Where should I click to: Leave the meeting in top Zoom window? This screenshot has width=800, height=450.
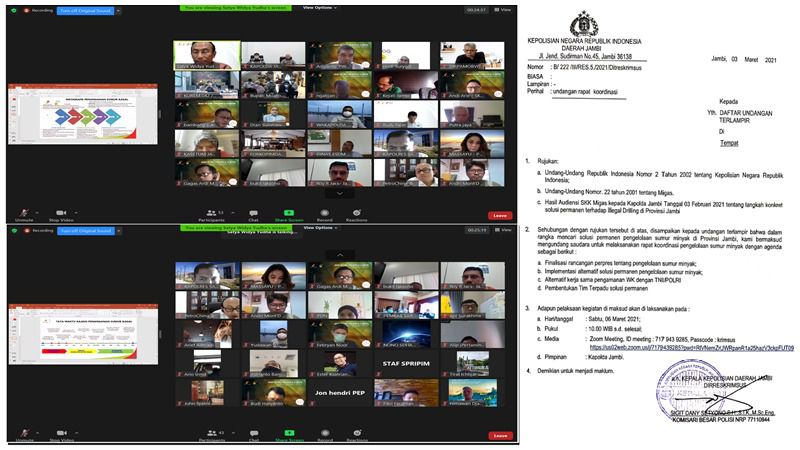click(x=498, y=215)
